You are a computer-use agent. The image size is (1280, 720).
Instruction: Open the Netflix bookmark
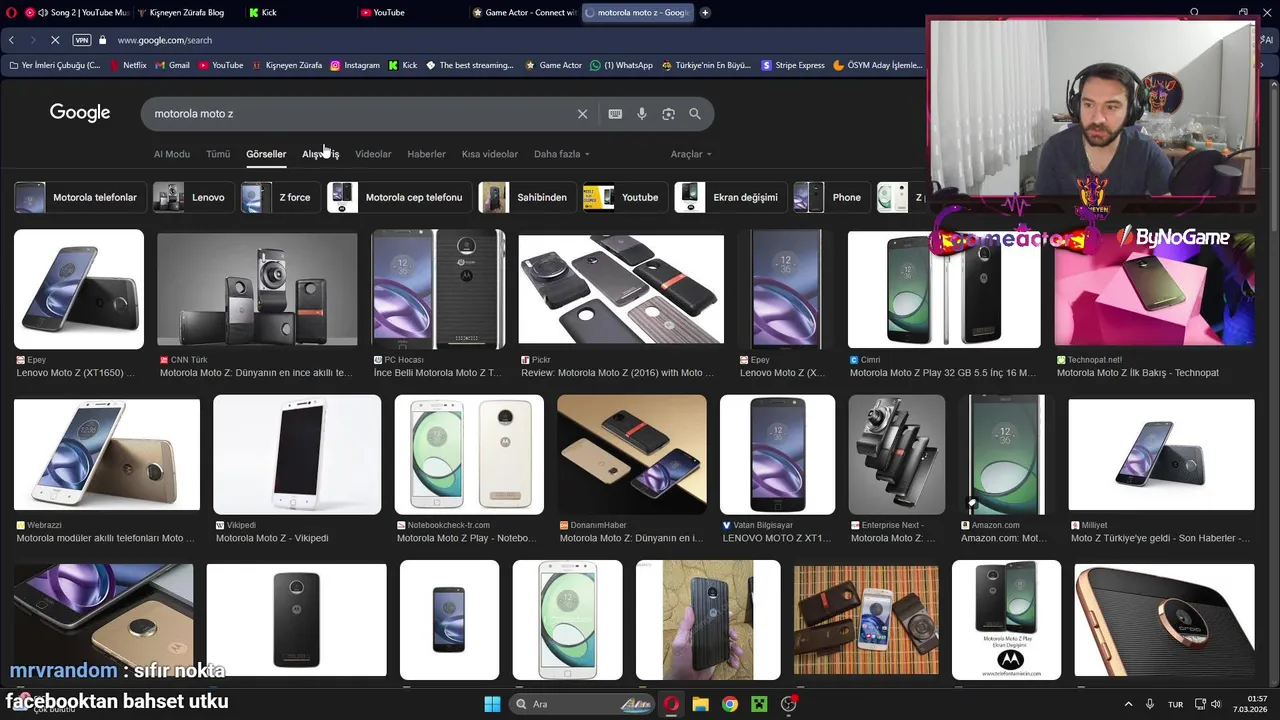point(127,65)
